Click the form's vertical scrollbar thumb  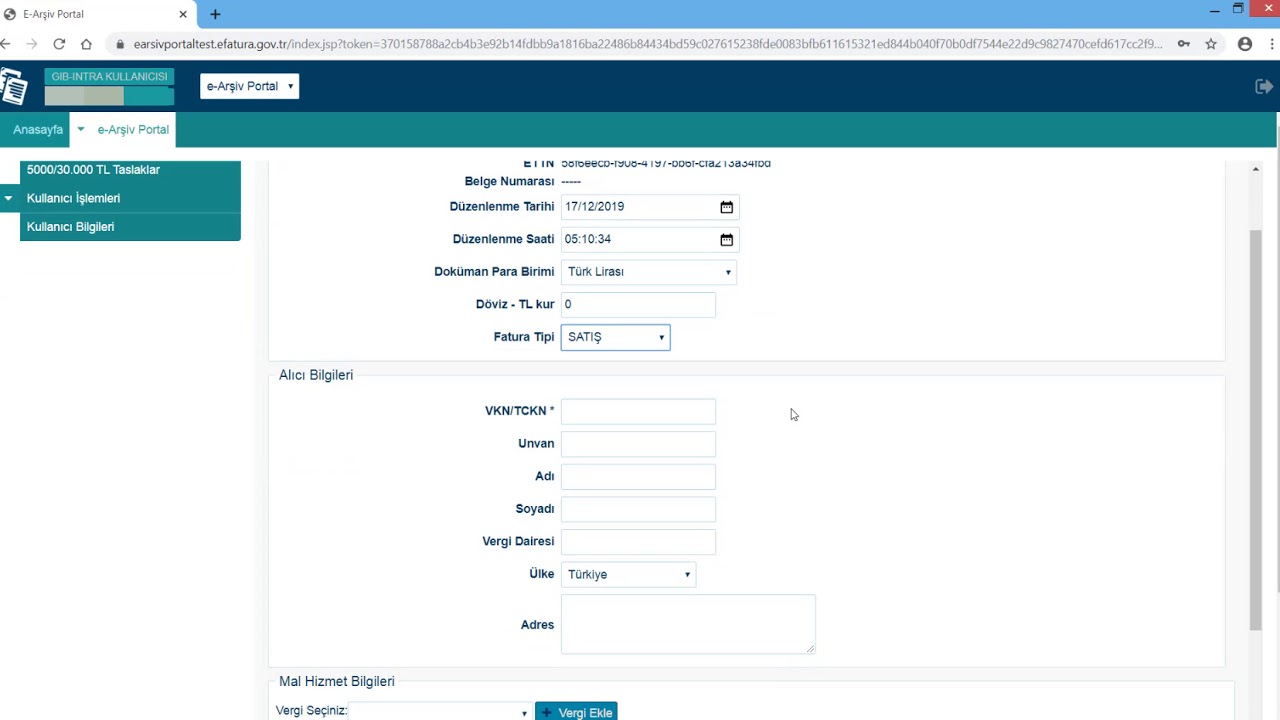1256,430
